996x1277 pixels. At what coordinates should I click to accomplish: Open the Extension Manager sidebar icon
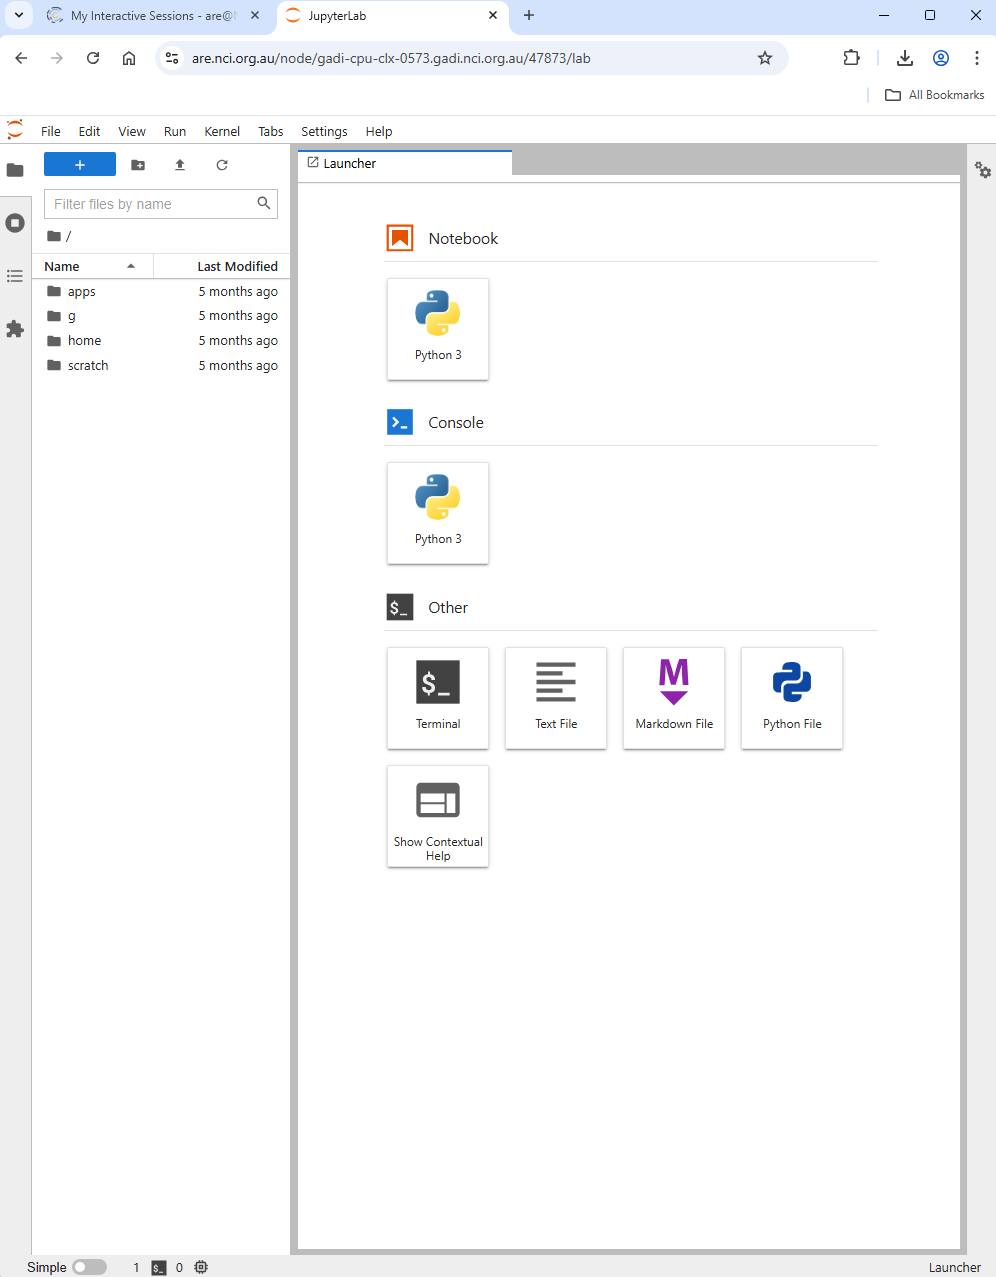(x=15, y=329)
